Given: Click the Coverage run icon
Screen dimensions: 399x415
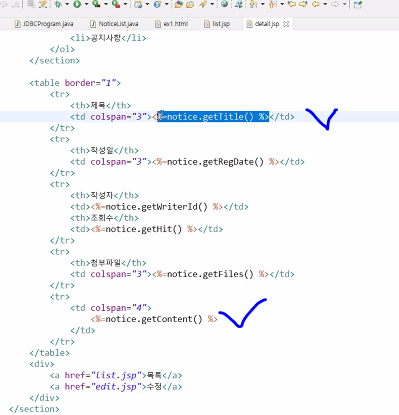Looking at the screenshot, I should pyautogui.click(x=96, y=4).
